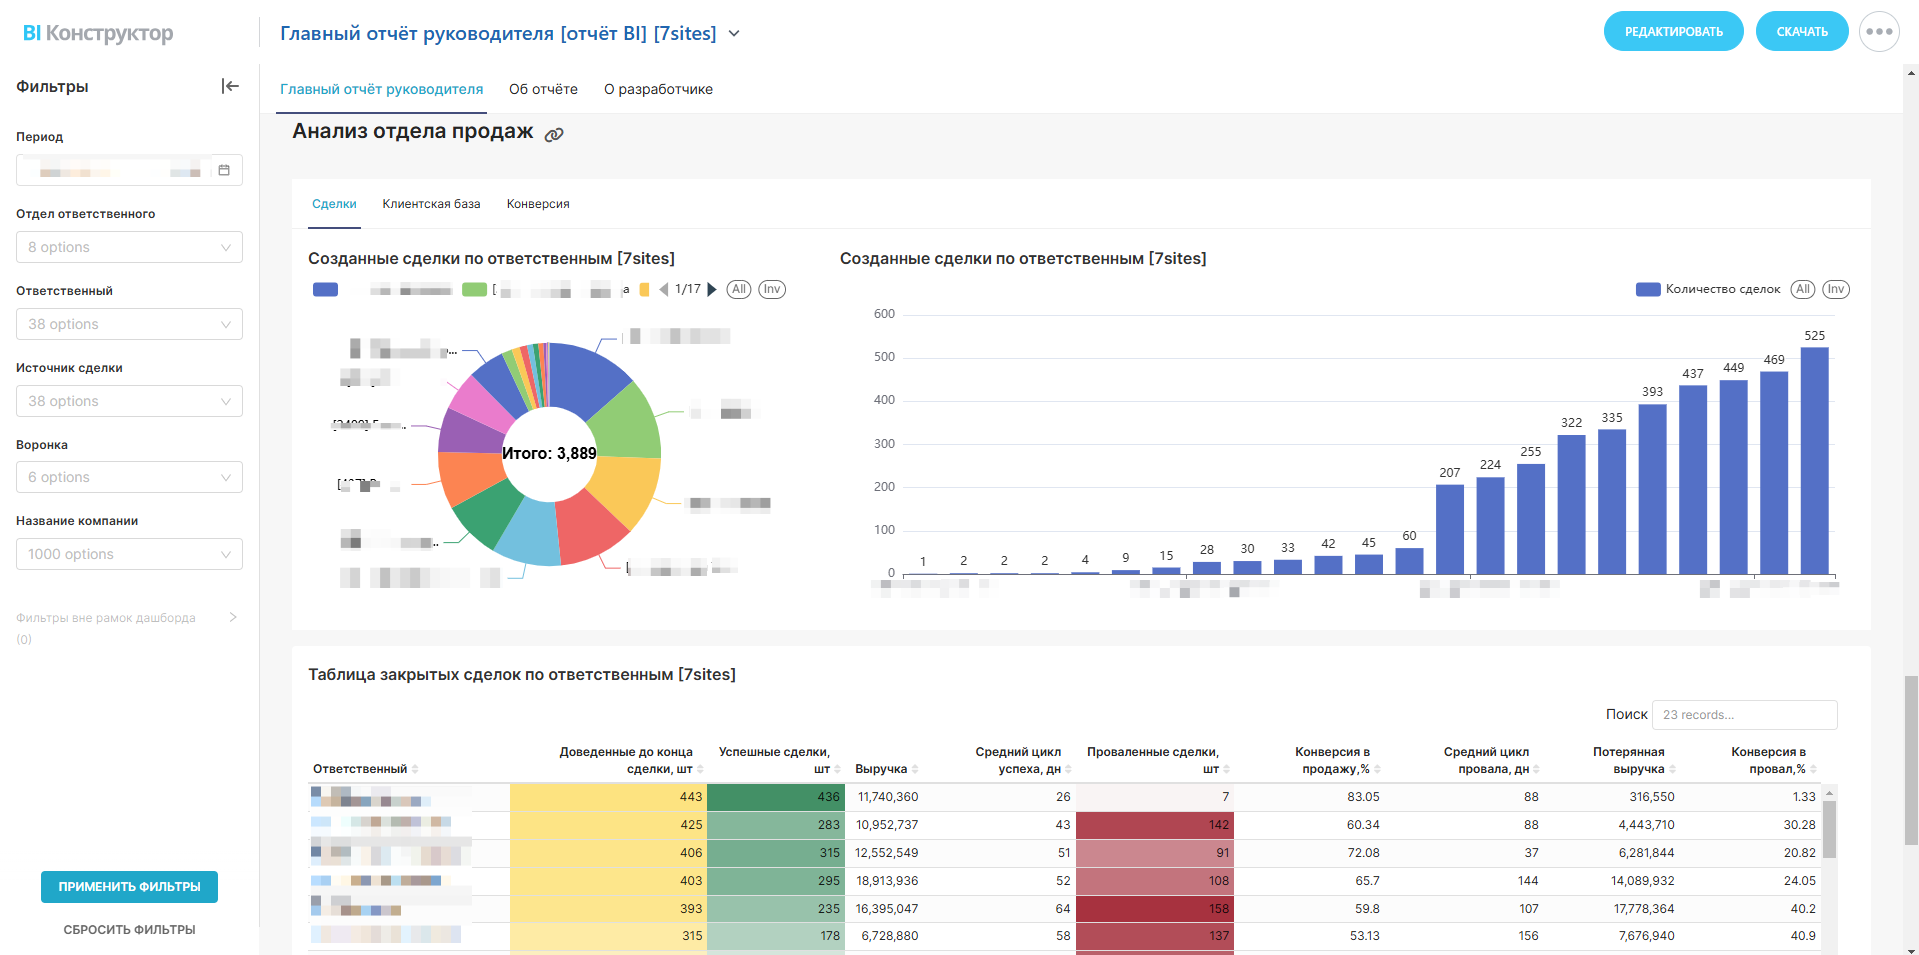
Task: Expand the Воронка filter dropdown
Action: [x=129, y=477]
